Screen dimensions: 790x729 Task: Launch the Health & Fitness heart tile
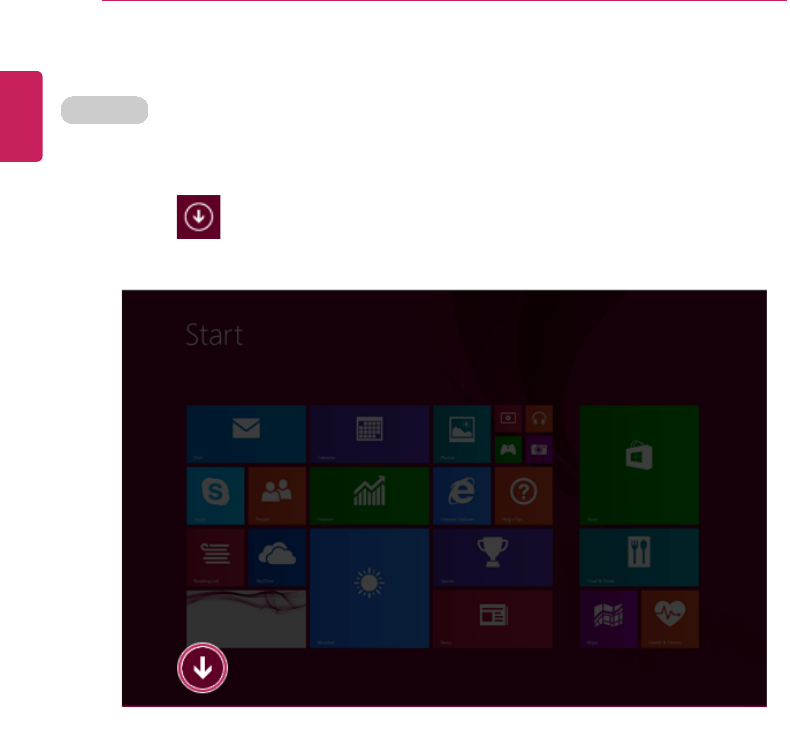tap(670, 619)
